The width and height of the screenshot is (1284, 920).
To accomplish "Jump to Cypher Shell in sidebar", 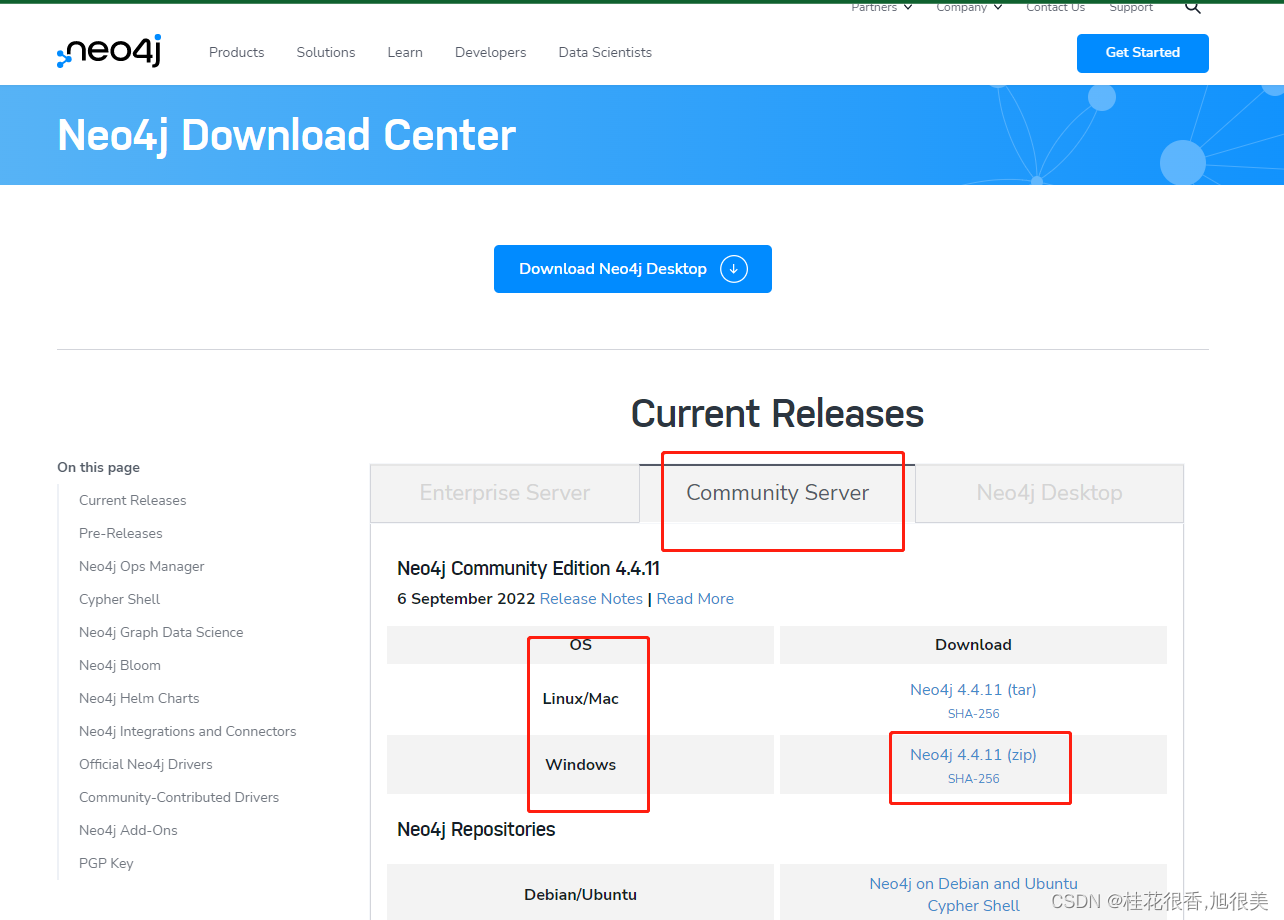I will click(x=120, y=599).
